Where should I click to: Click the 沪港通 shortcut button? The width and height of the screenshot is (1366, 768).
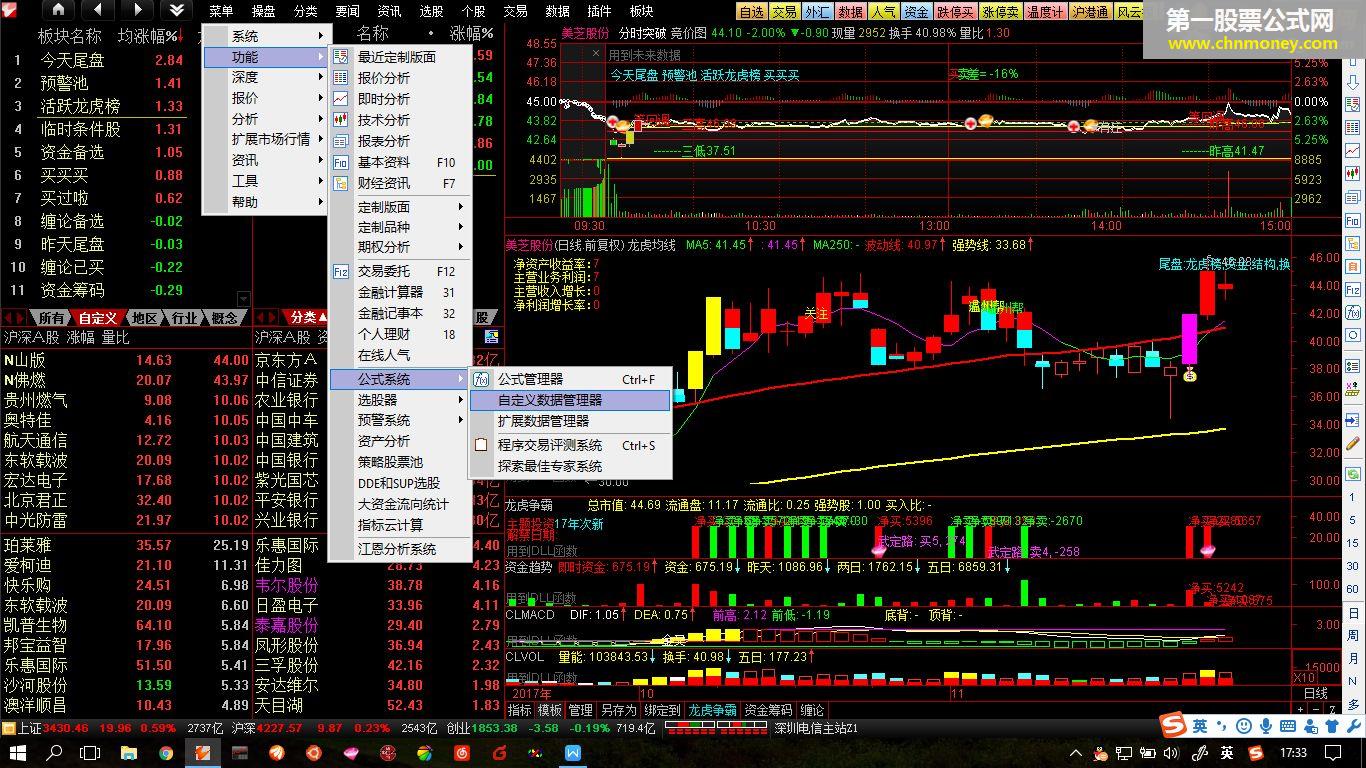pos(1090,12)
